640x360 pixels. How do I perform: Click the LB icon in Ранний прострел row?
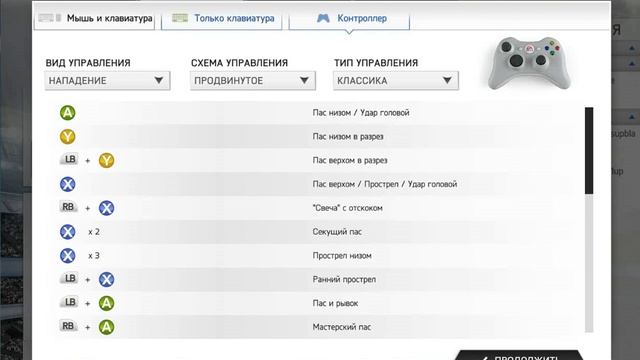(x=69, y=278)
